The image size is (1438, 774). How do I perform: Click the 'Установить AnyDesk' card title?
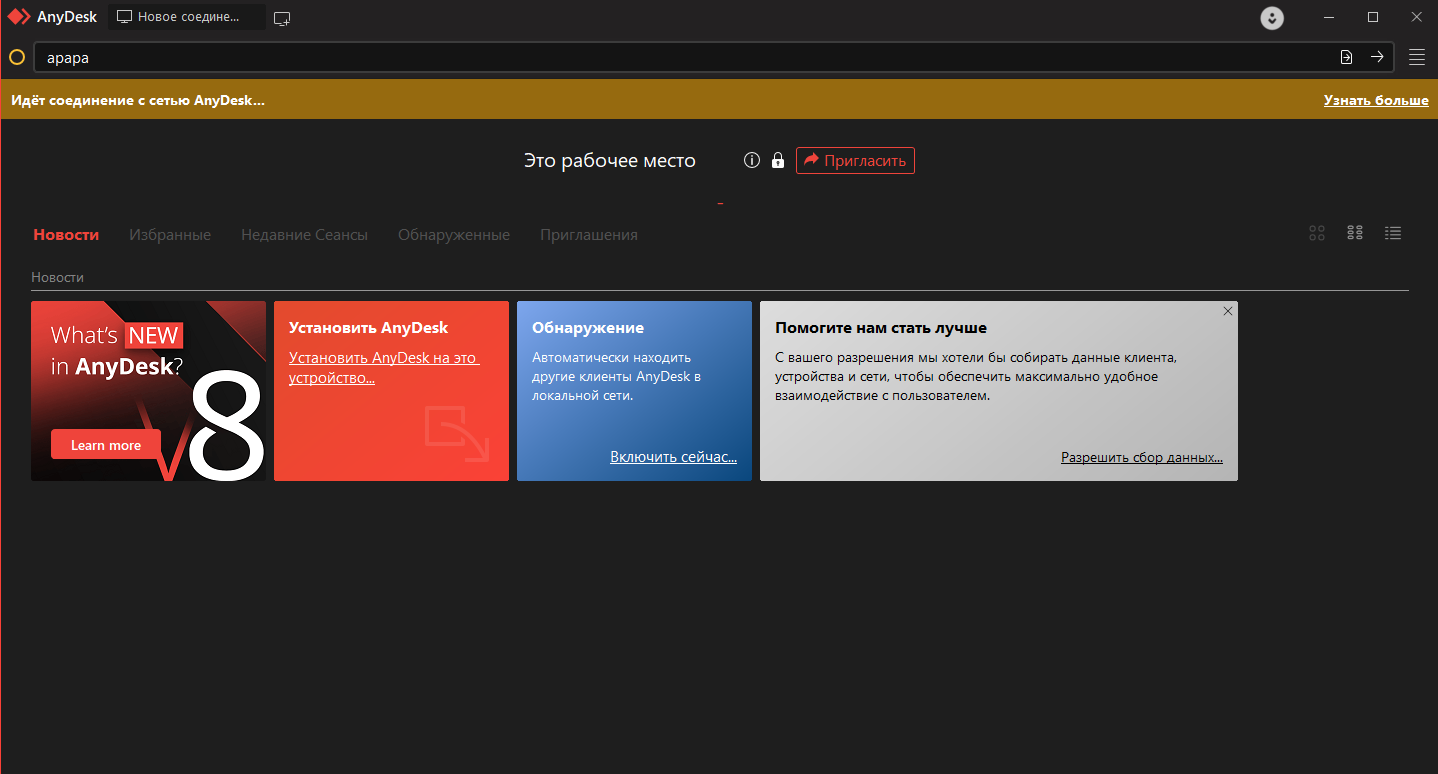coord(369,327)
